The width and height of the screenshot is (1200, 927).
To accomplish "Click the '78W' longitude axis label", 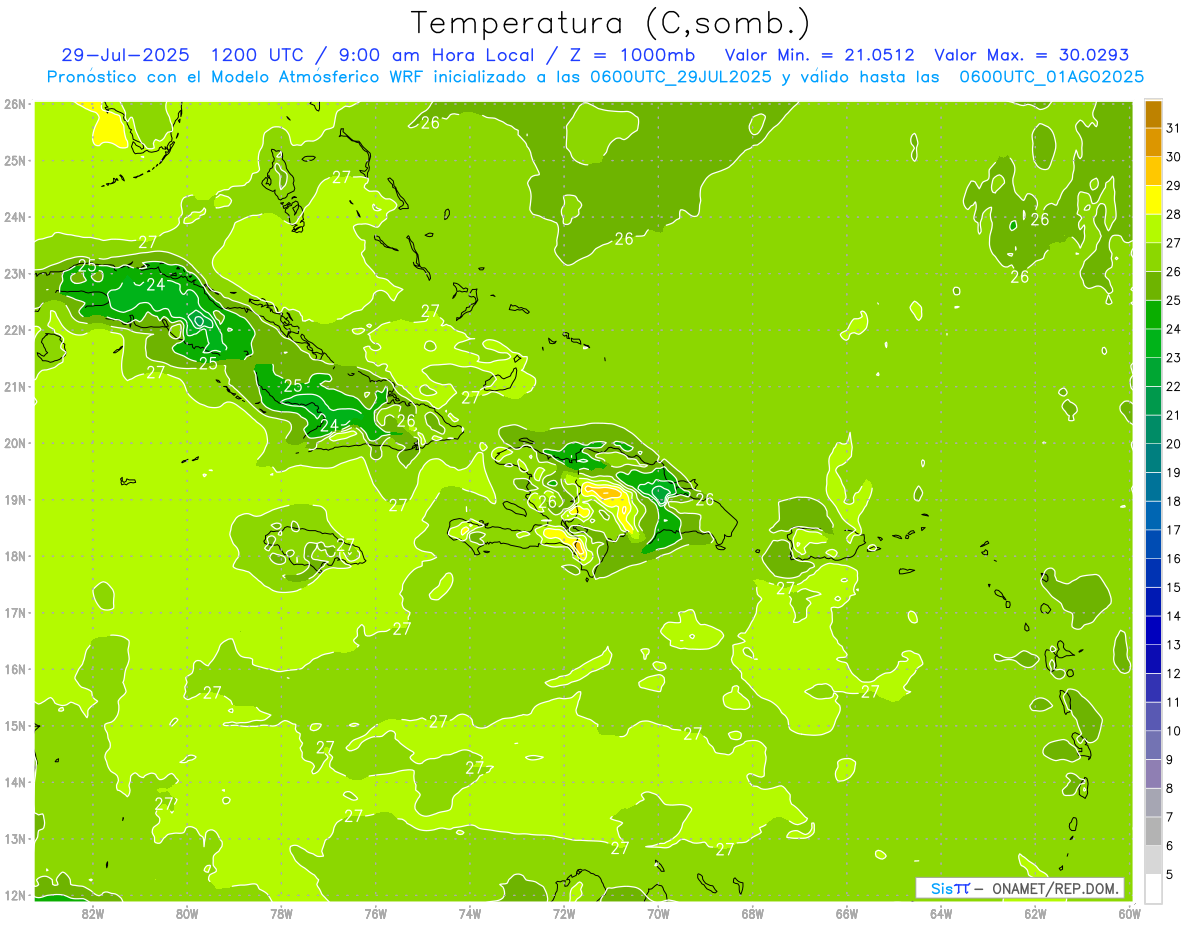I will tap(281, 913).
